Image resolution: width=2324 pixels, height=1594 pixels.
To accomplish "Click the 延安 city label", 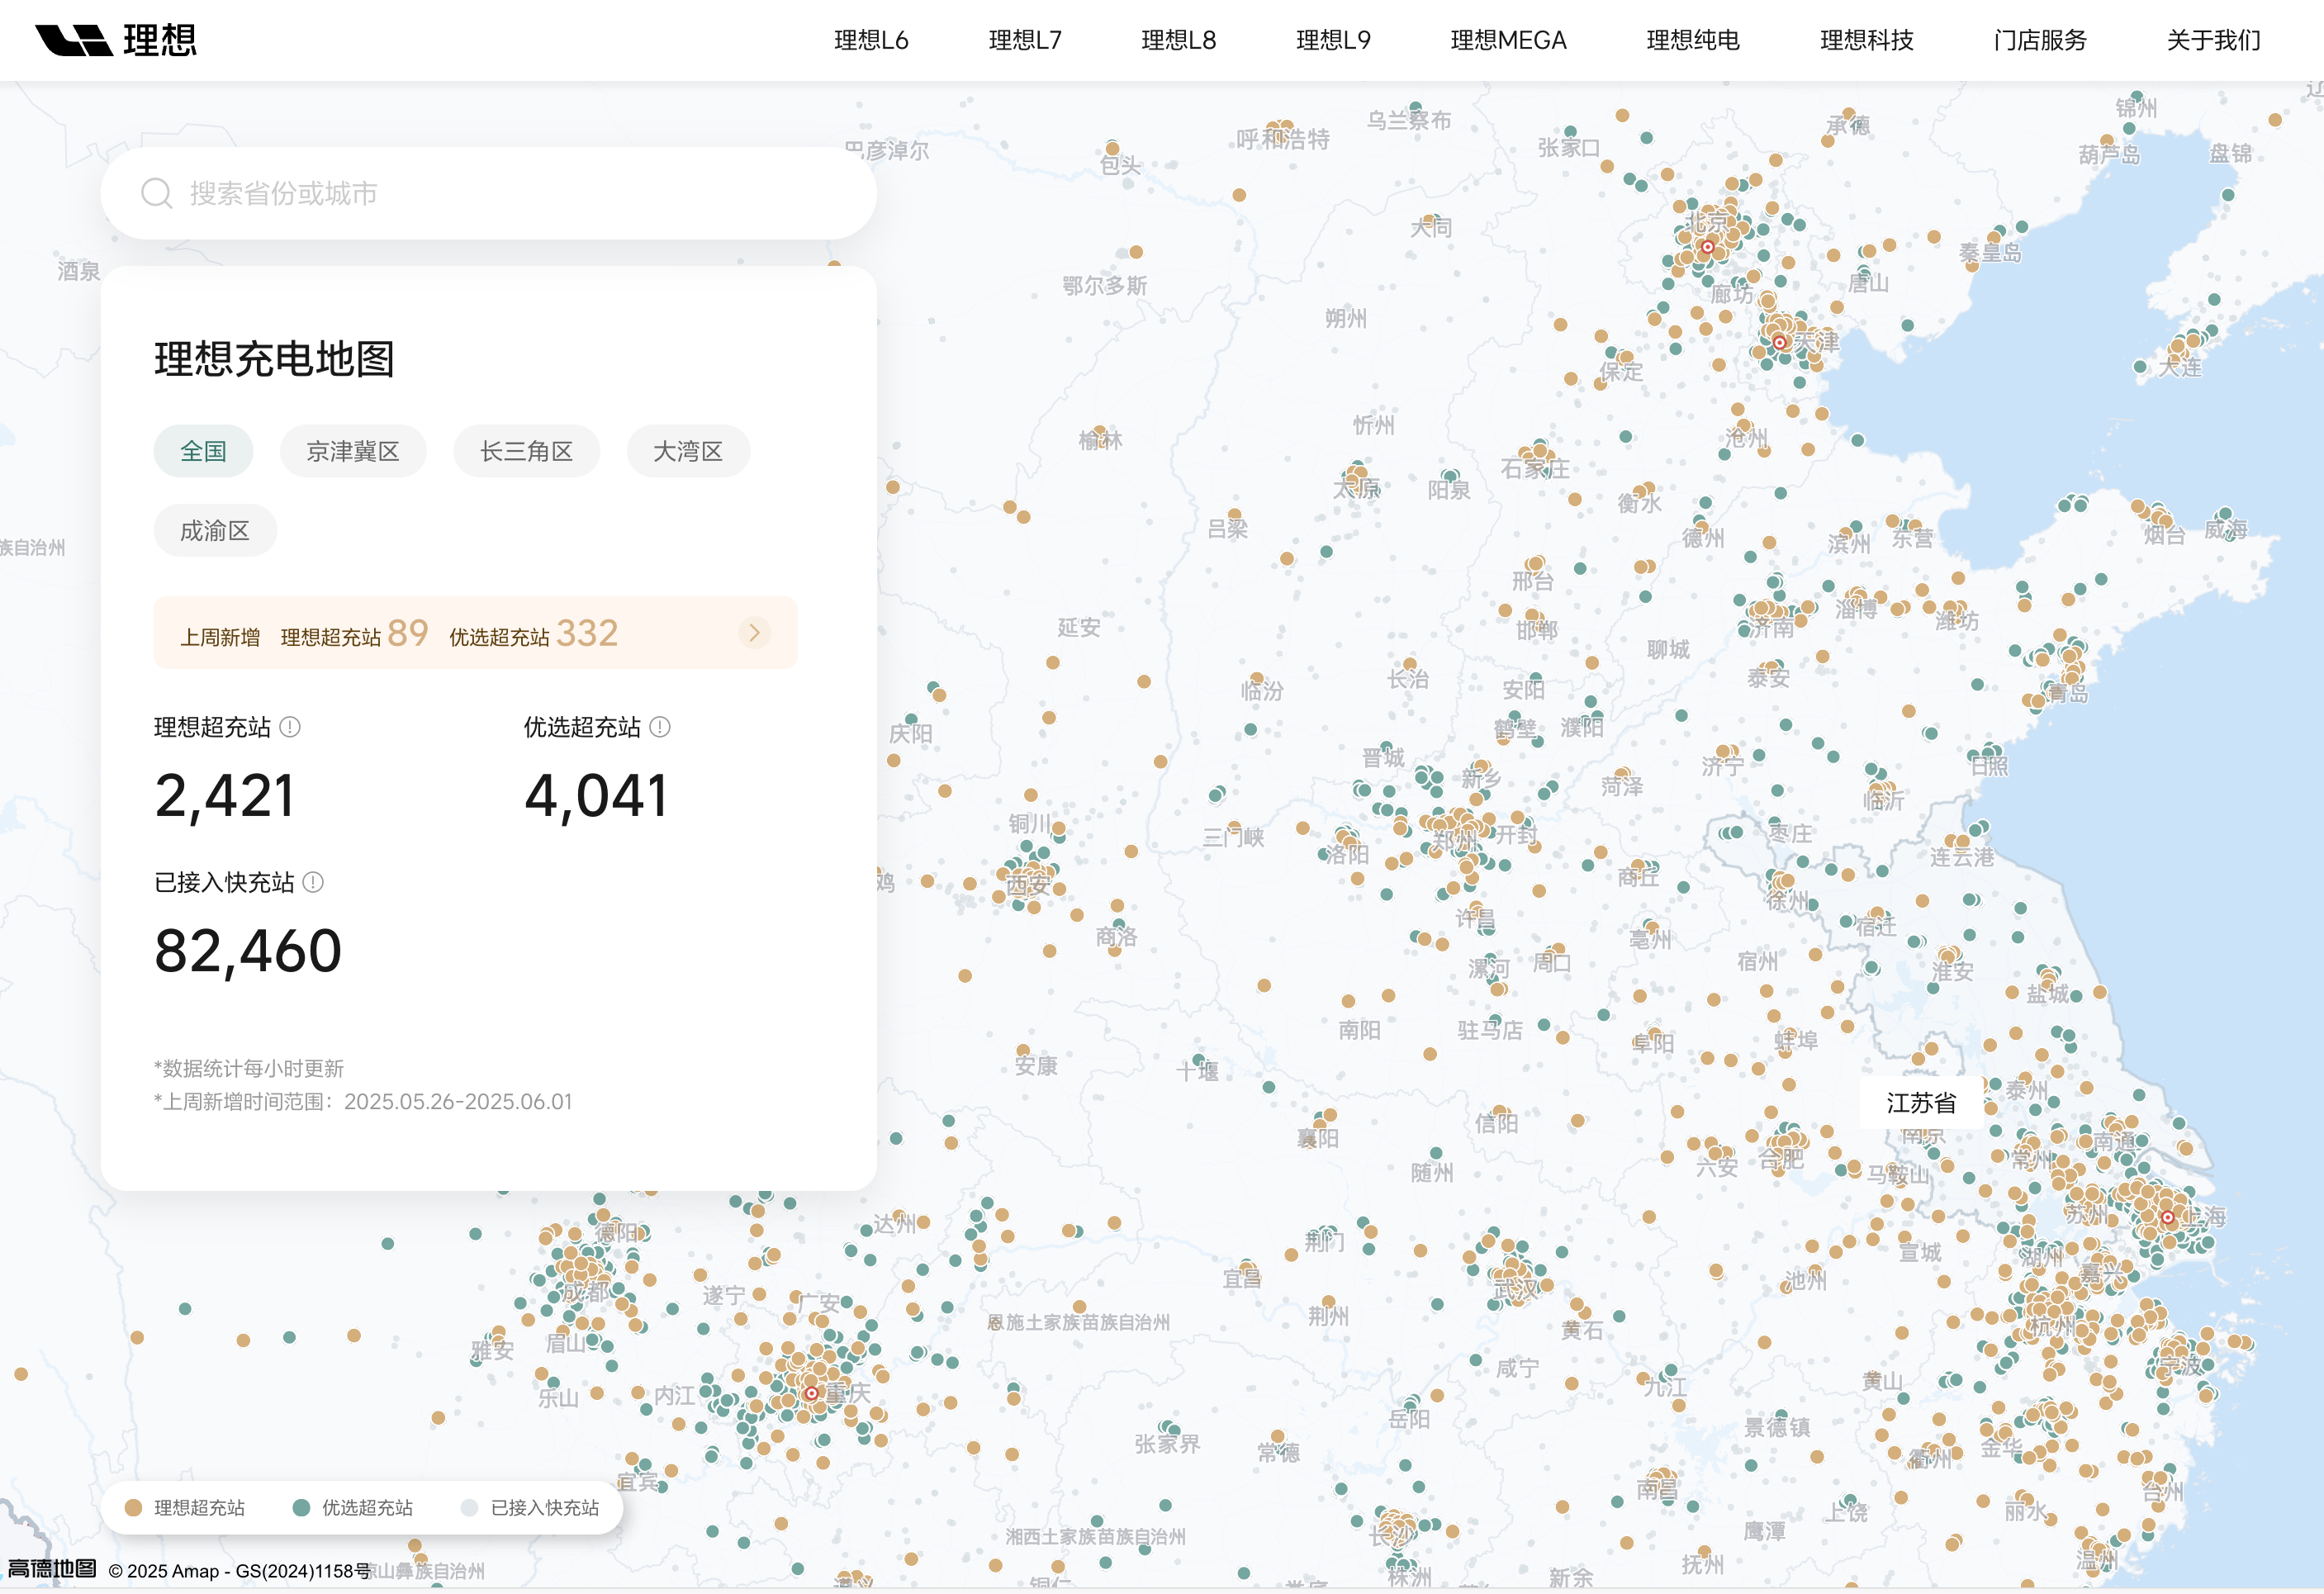I will click(1080, 627).
